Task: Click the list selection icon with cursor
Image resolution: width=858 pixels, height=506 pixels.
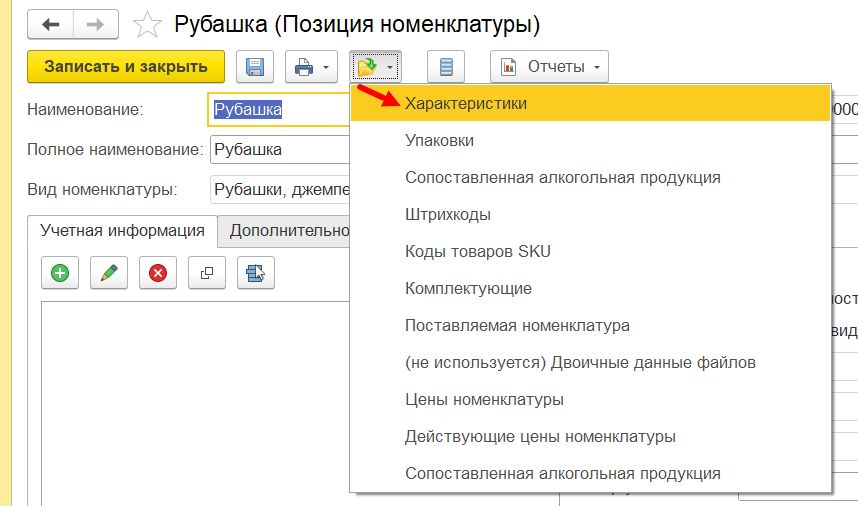Action: coord(256,272)
